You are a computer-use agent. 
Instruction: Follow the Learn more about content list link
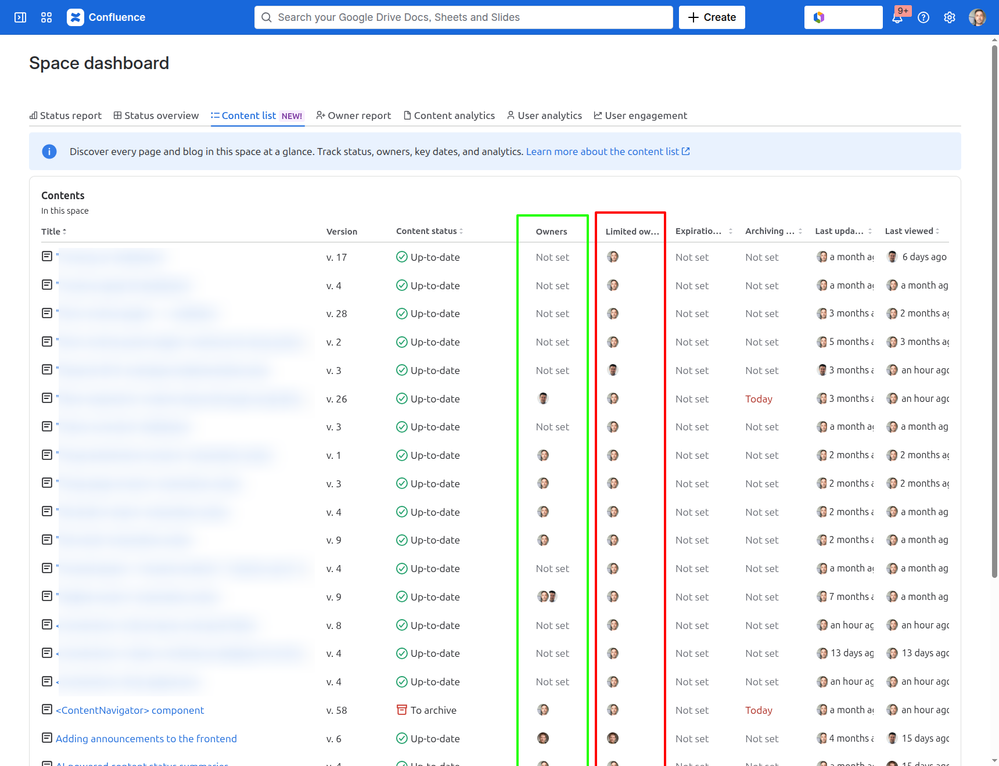[605, 151]
